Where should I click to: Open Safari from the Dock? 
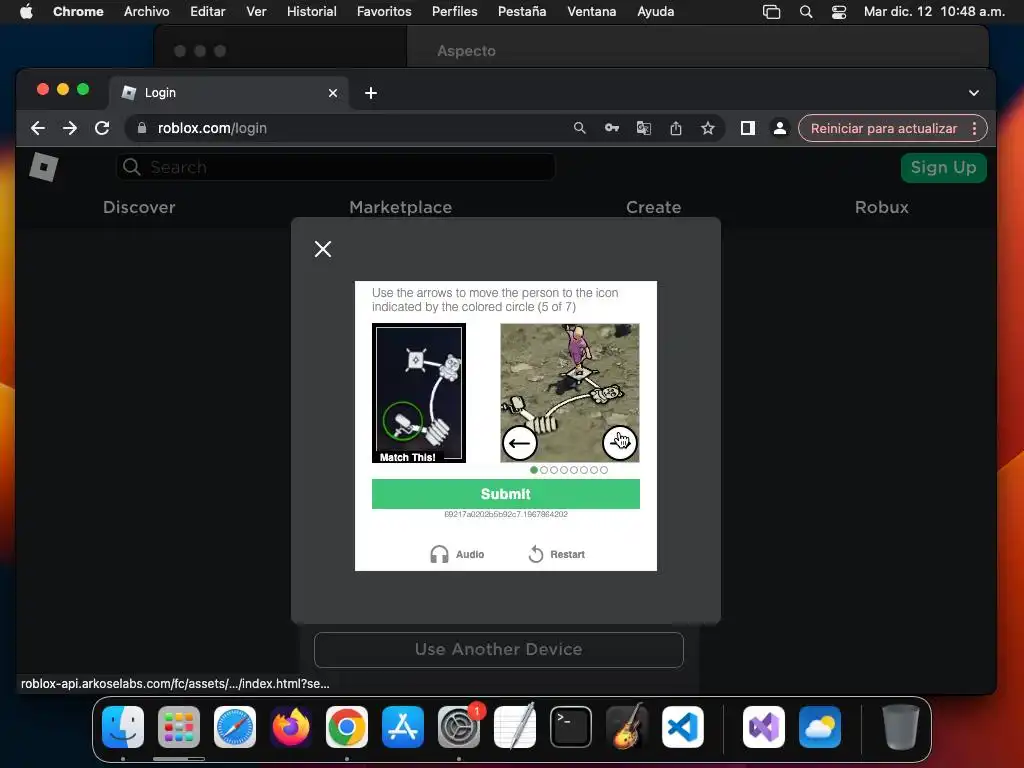point(235,727)
